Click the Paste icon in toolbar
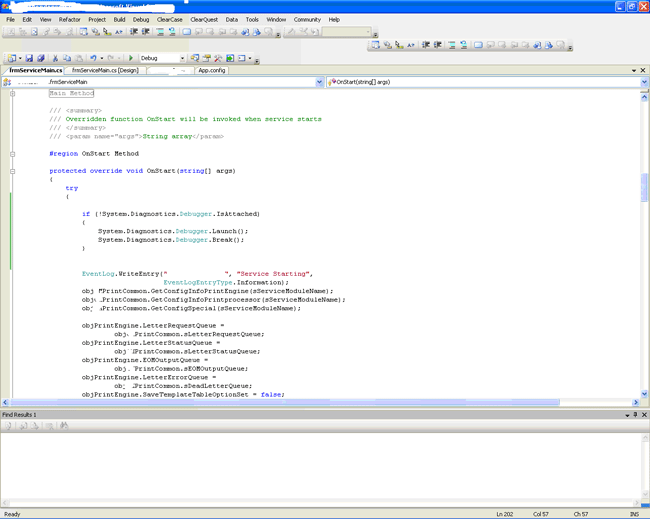Screen dimensions: 650x519 [x=79, y=58]
